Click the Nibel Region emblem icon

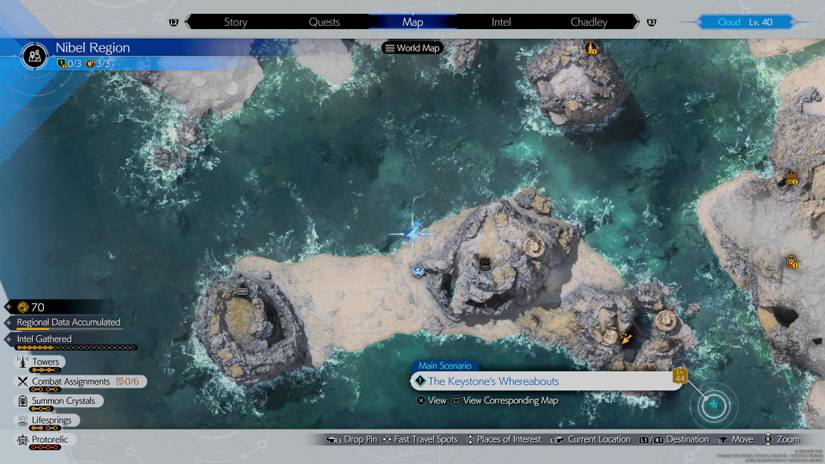(33, 55)
